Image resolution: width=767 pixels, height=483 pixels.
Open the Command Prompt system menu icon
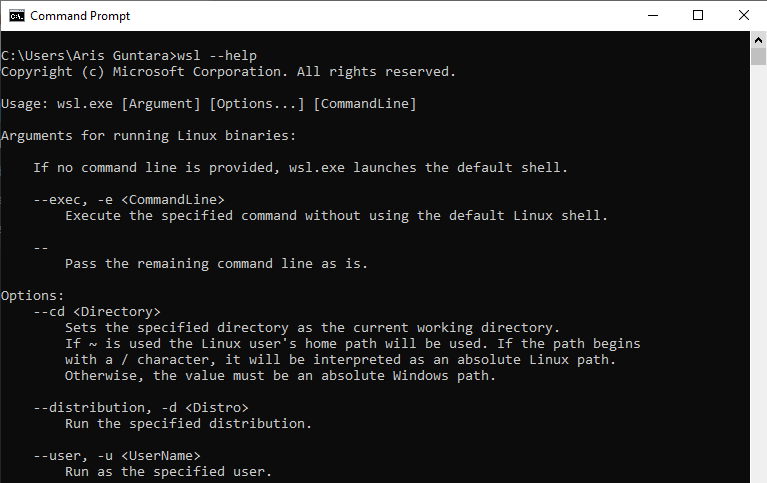[x=17, y=16]
